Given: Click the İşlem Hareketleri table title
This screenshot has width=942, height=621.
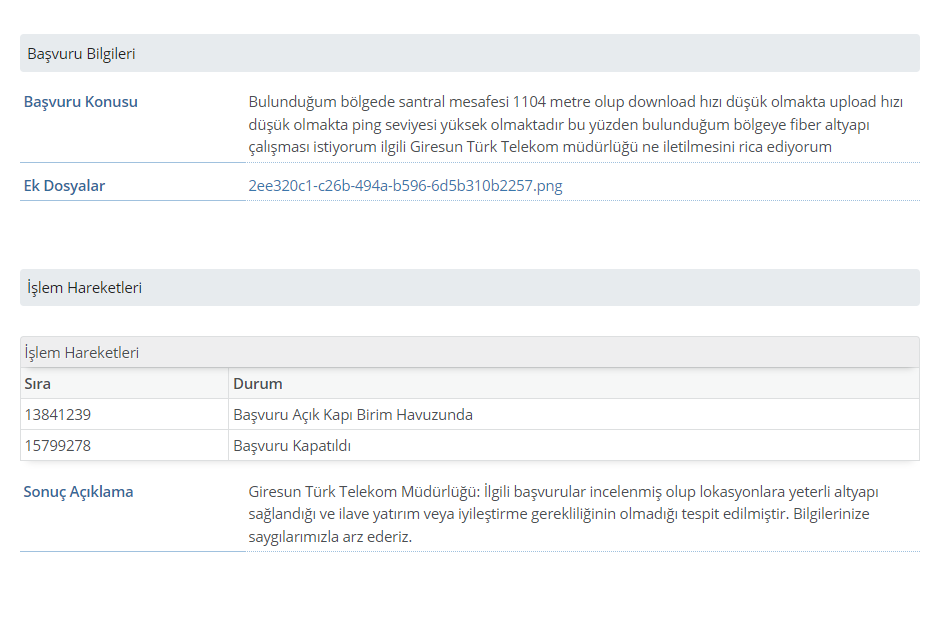Looking at the screenshot, I should point(82,353).
